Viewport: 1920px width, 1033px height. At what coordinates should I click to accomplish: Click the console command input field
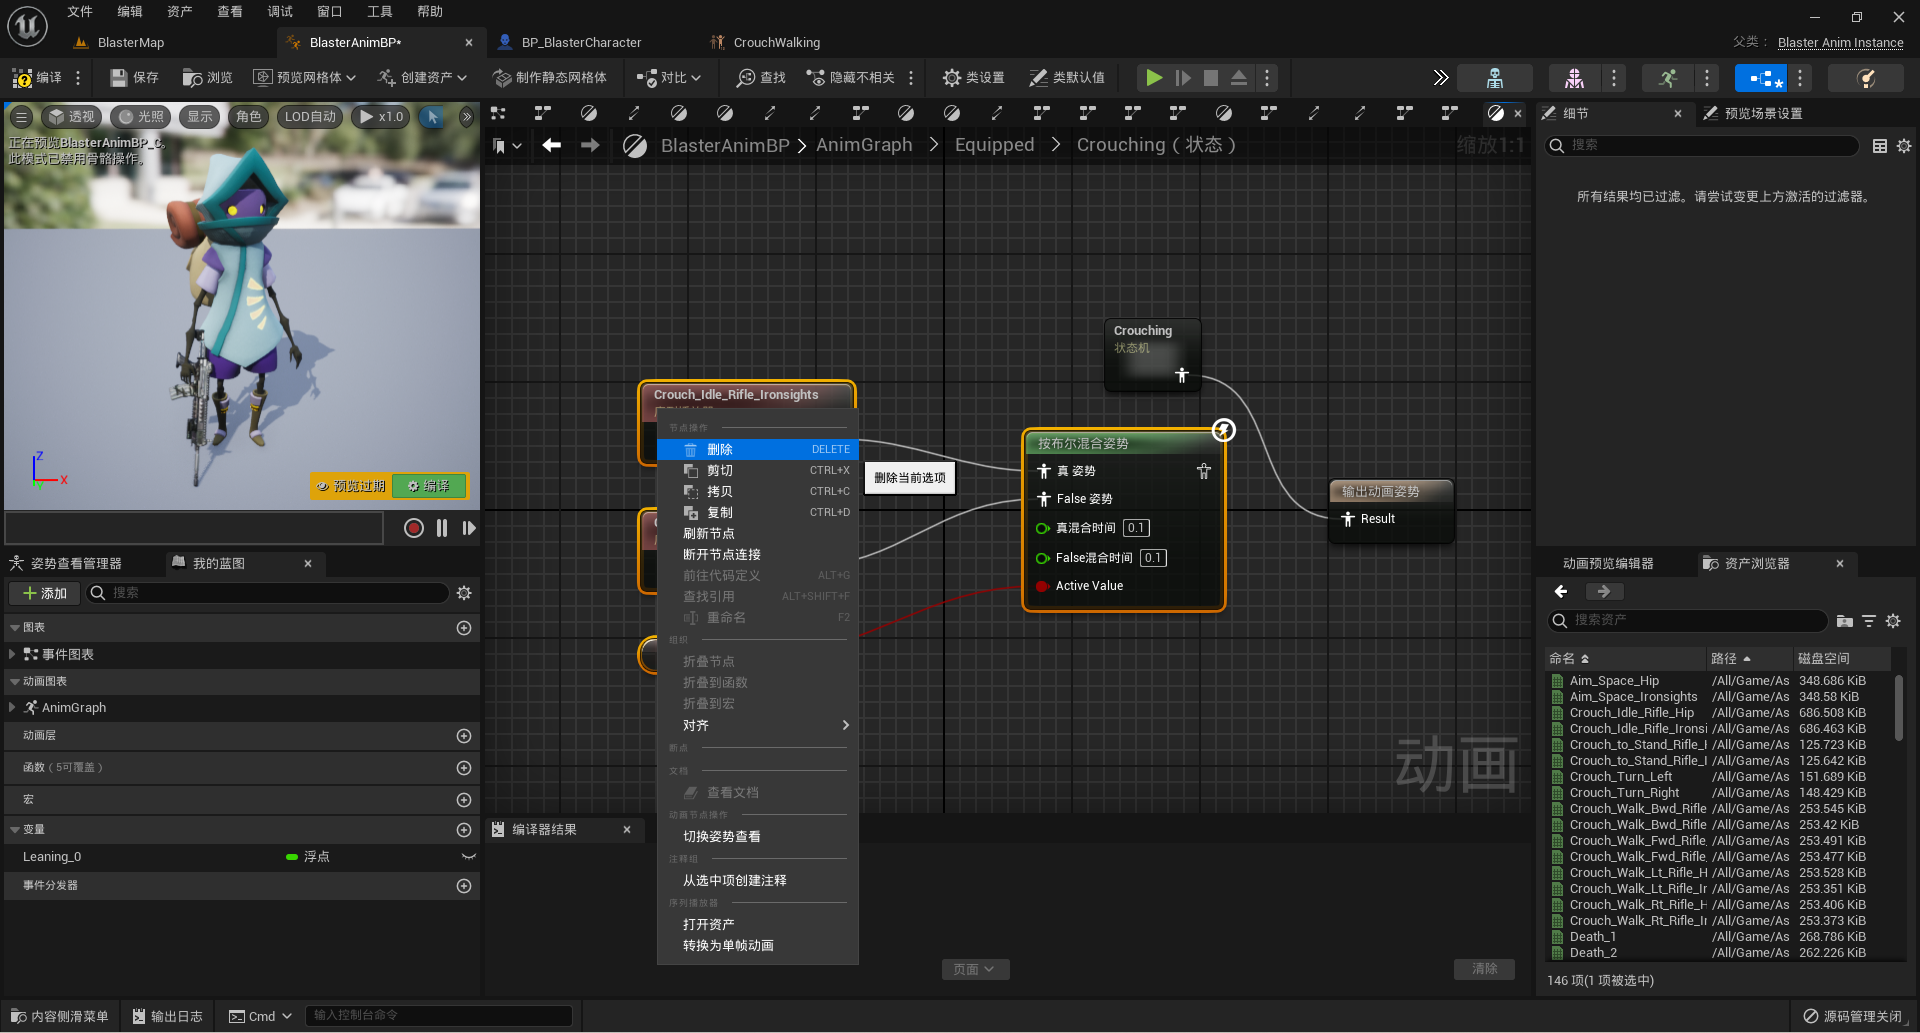(438, 1016)
